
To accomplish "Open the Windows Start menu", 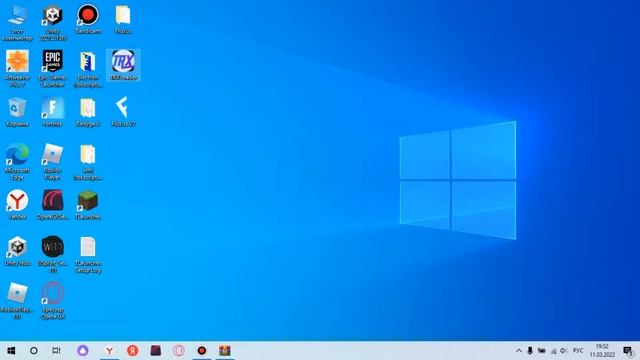I will [x=11, y=351].
